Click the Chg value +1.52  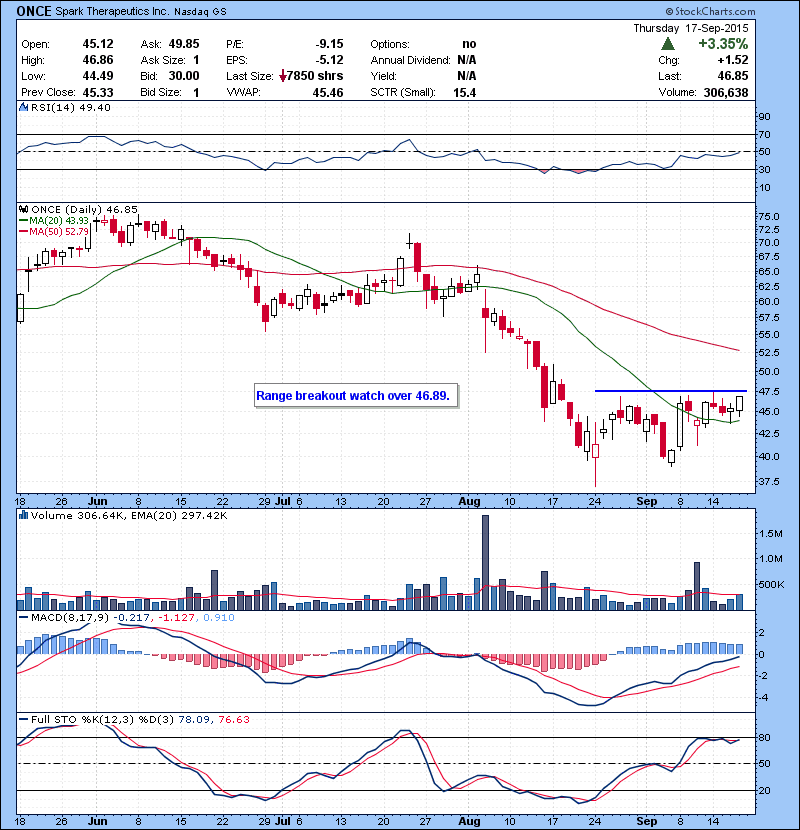(733, 60)
